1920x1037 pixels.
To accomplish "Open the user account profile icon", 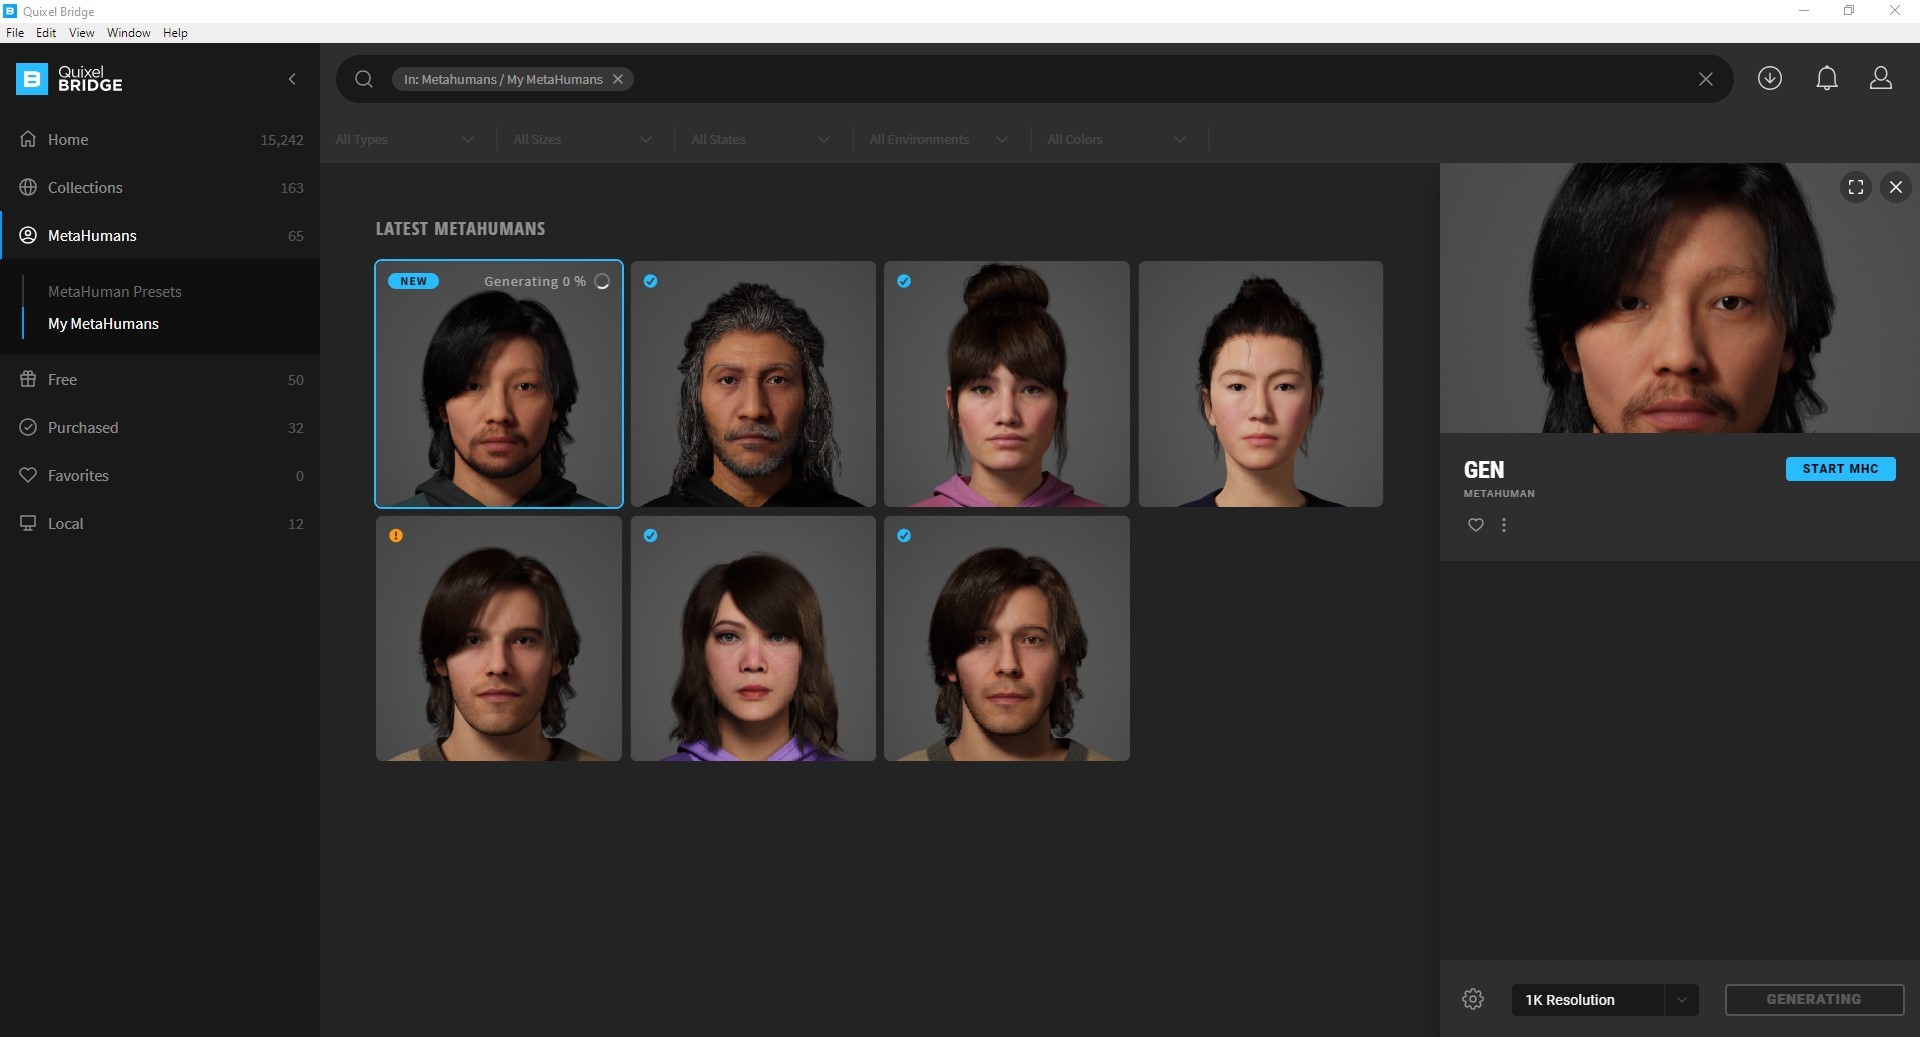I will coord(1880,78).
